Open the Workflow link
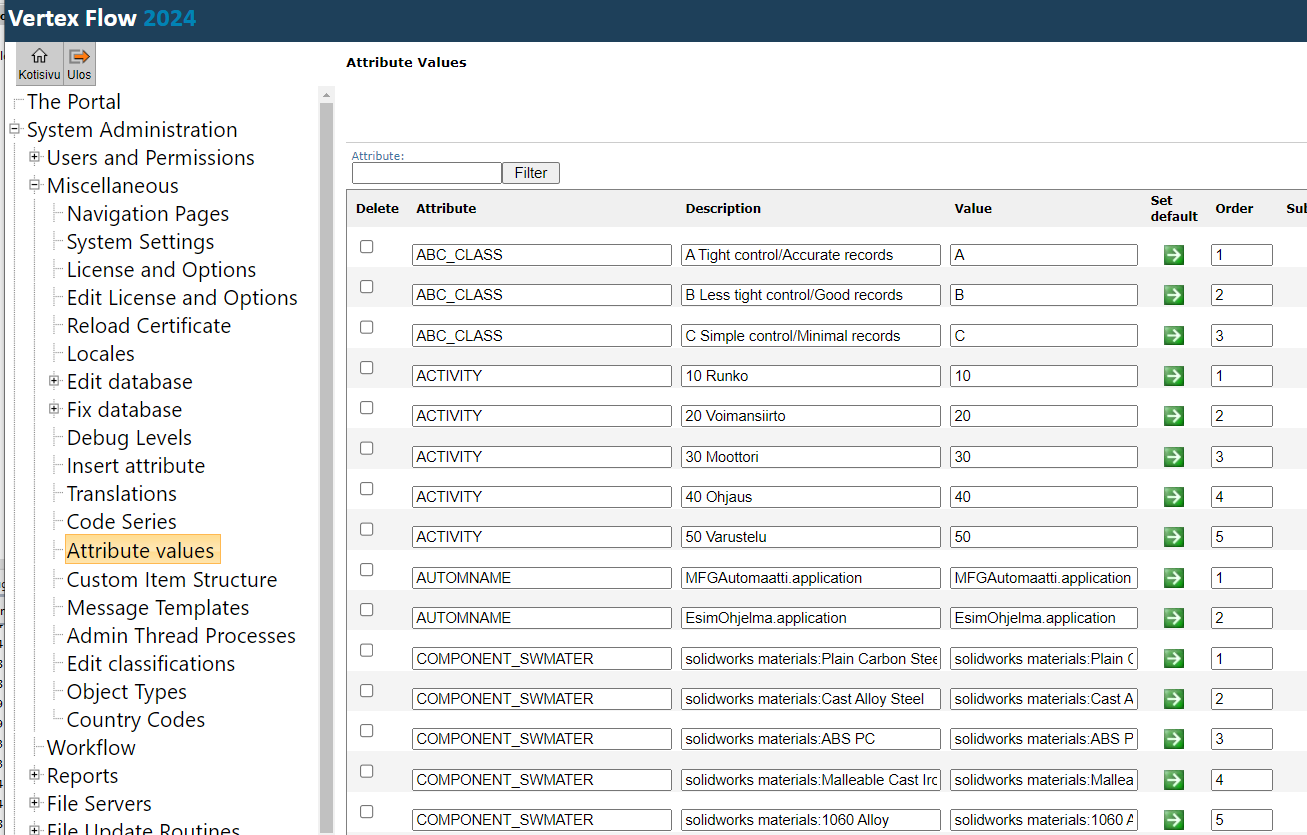Viewport: 1307px width, 835px height. [91, 748]
